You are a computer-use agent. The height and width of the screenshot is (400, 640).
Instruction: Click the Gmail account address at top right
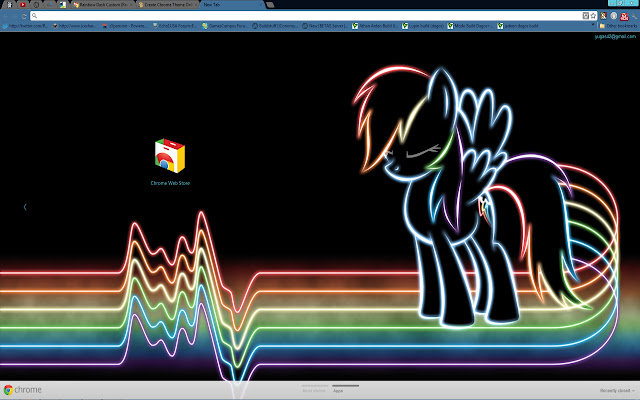(615, 36)
